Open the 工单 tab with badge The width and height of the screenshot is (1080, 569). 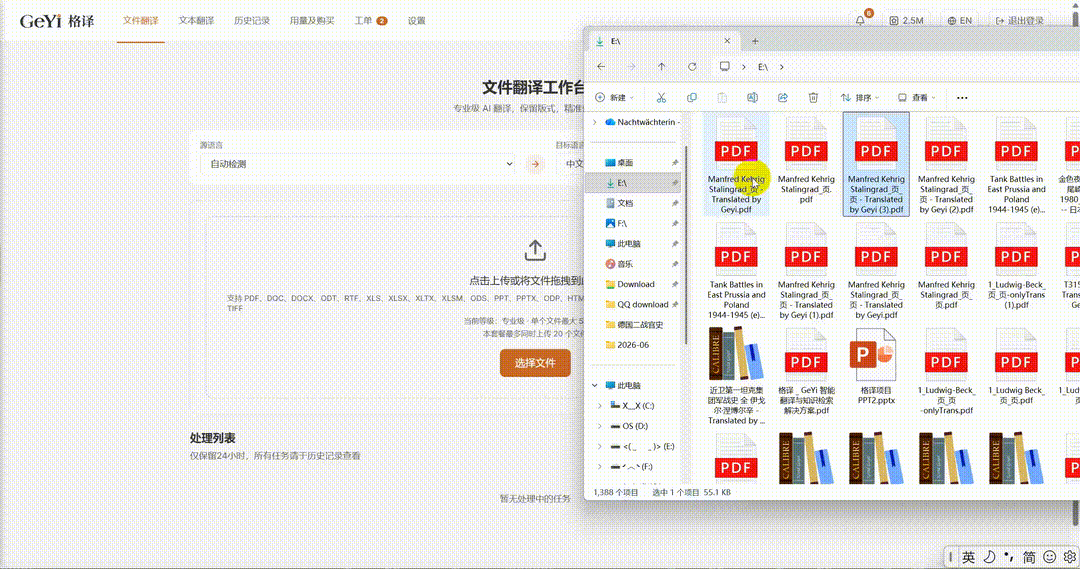[x=371, y=21]
